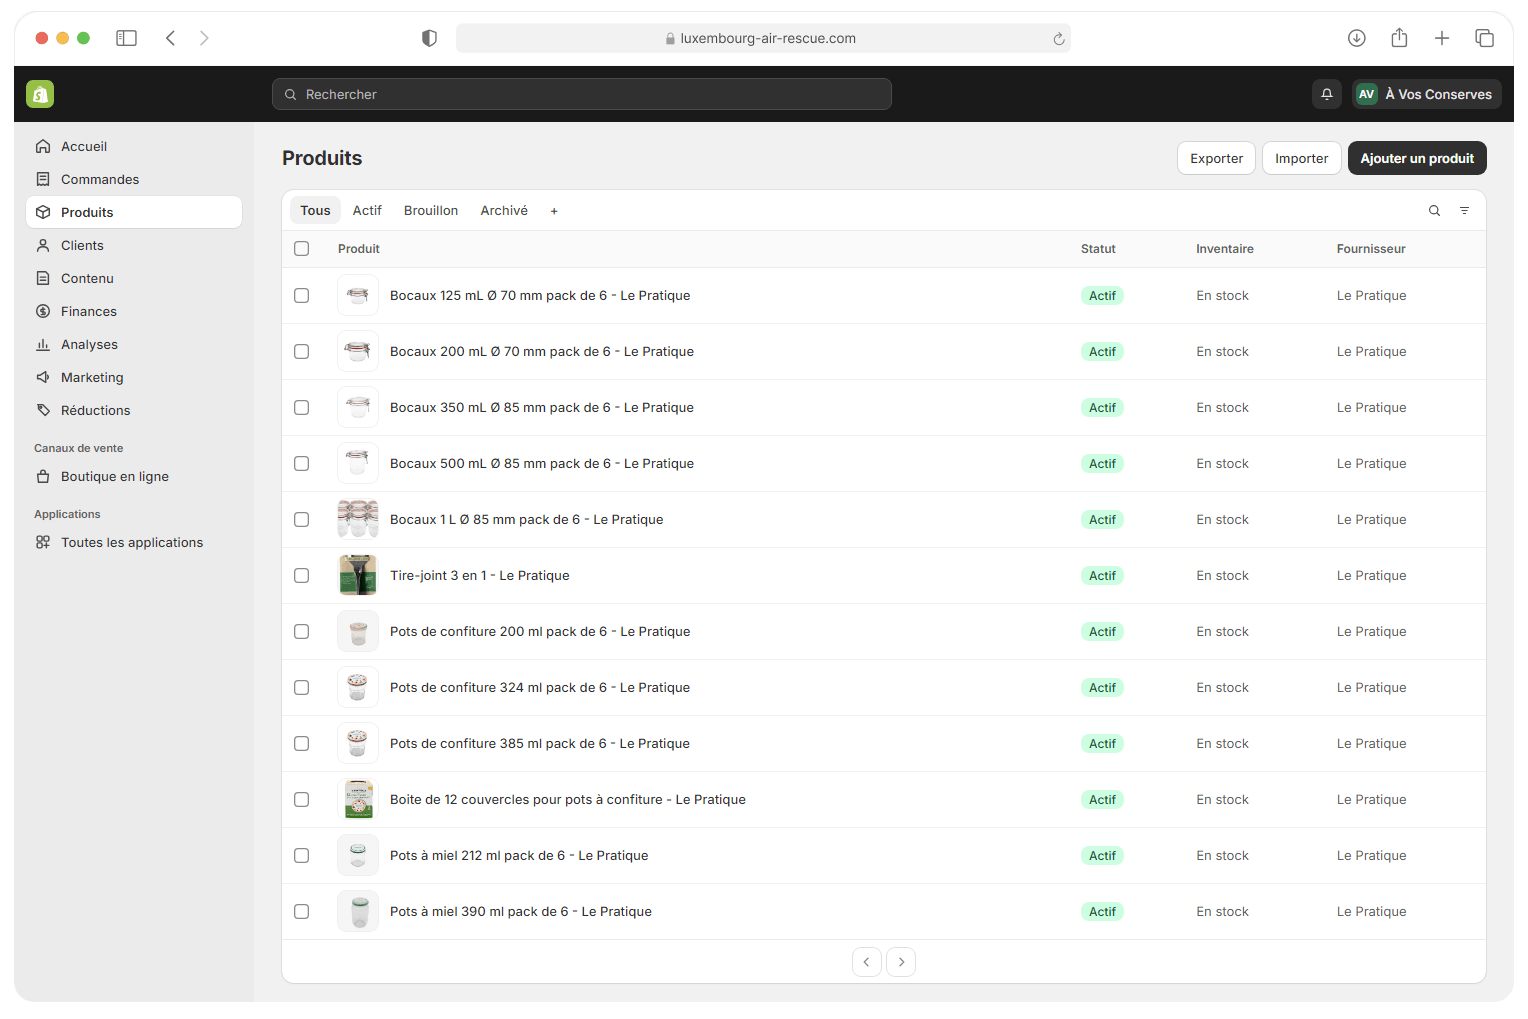Viewport: 1528px width, 1019px height.
Task: Click the Réductions tag icon
Action: coord(43,410)
